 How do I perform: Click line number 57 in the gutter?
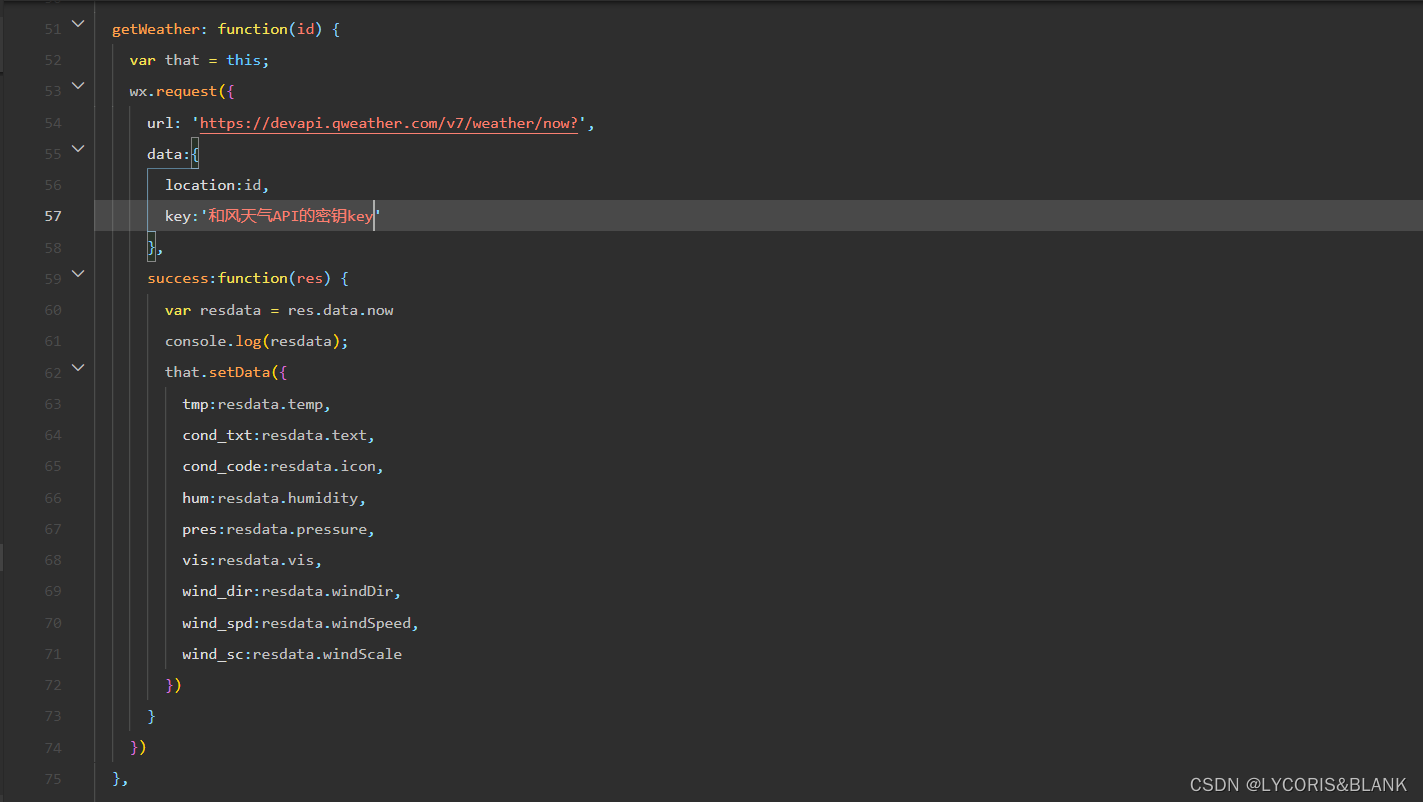tap(52, 216)
